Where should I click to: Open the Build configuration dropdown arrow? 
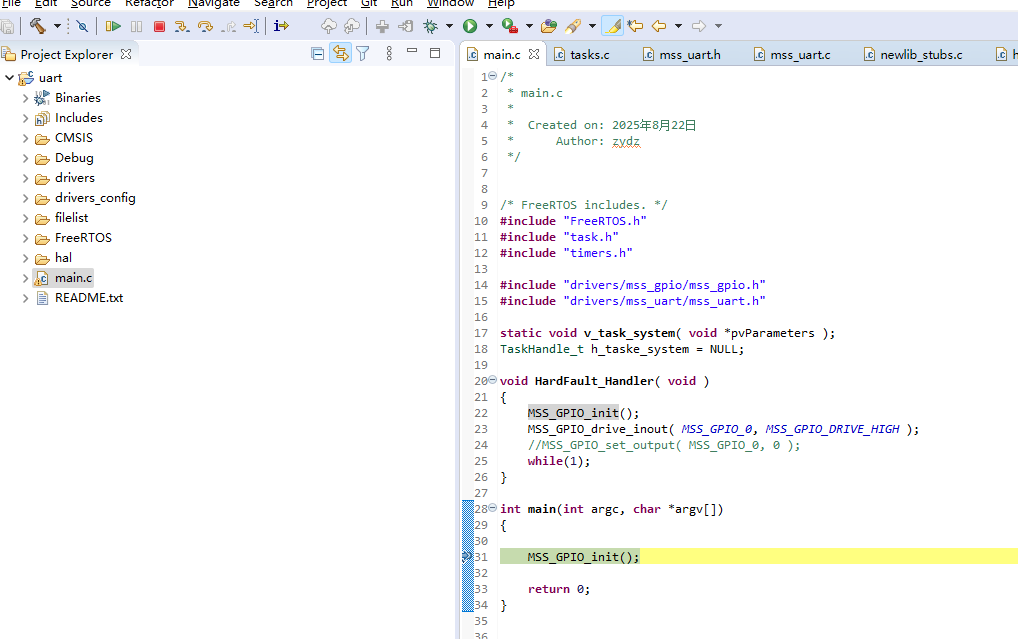click(57, 26)
